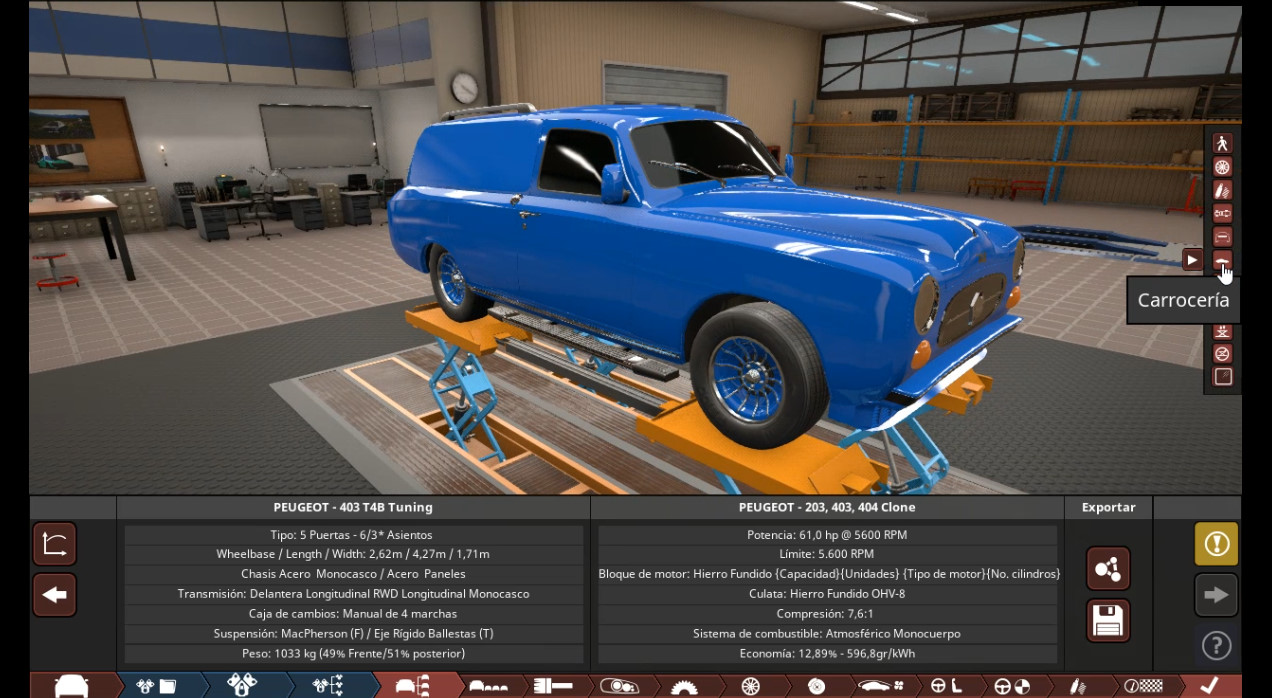Toggle the glass pane visibility icon
Viewport: 1272px width, 698px height.
click(1222, 377)
